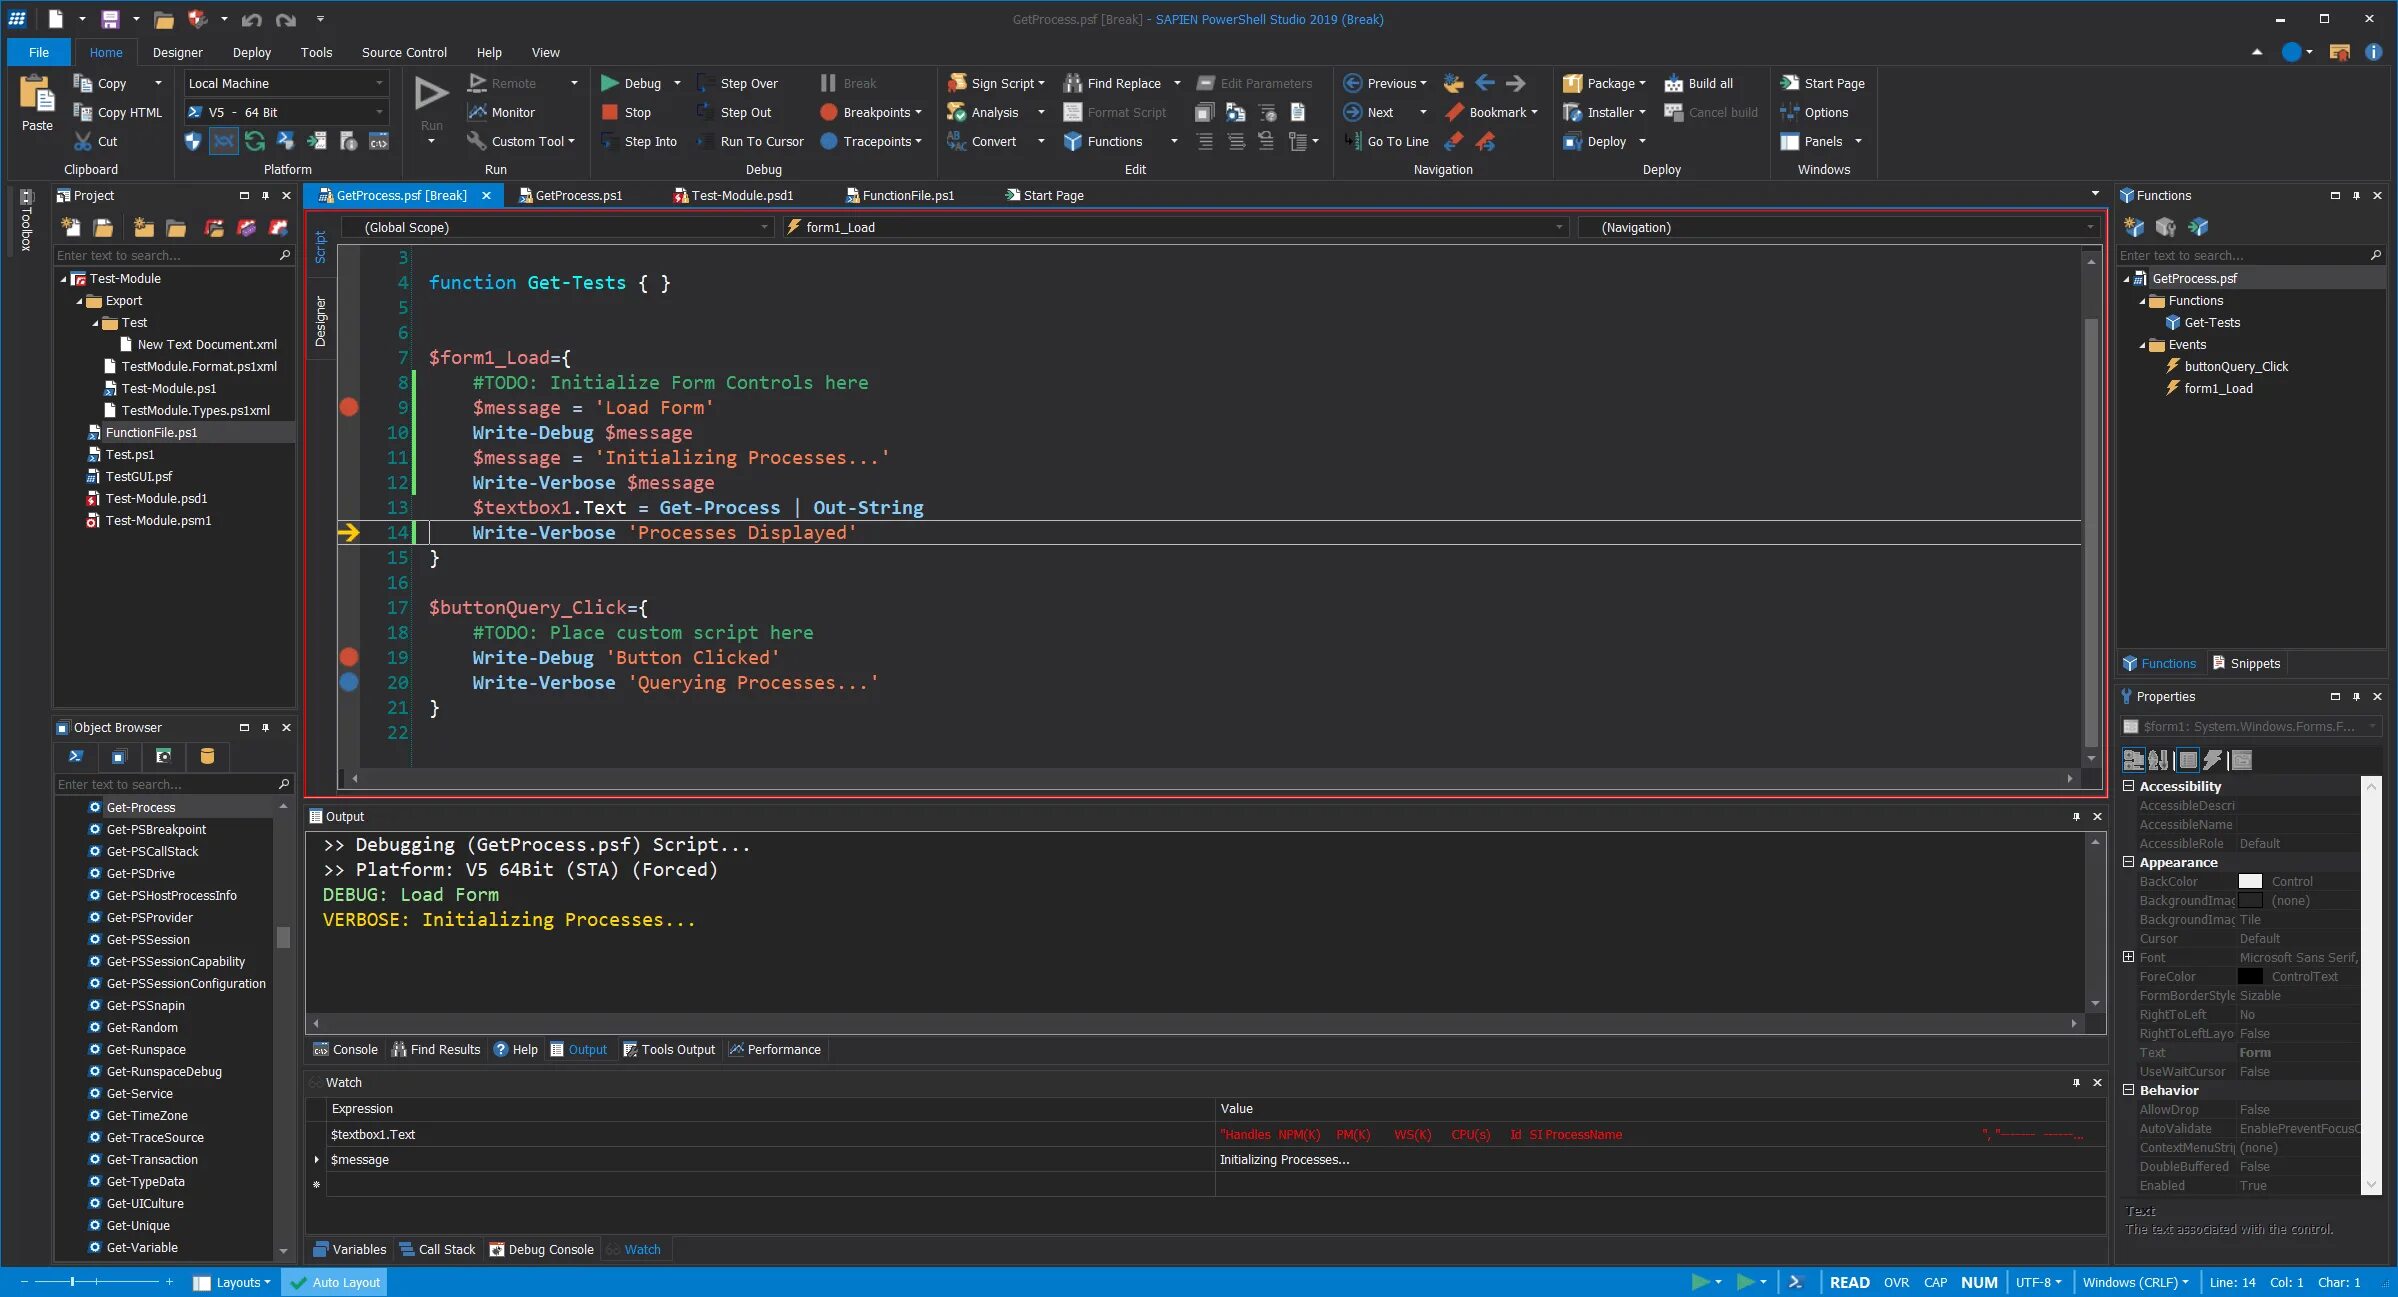The height and width of the screenshot is (1297, 2398).
Task: Switch to the Console output tab
Action: [345, 1050]
